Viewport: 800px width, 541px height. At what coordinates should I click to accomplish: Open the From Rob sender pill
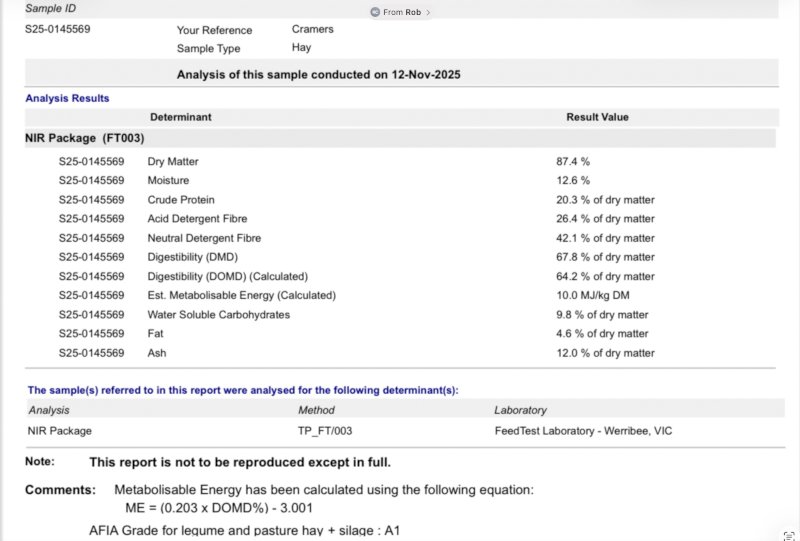tap(400, 12)
